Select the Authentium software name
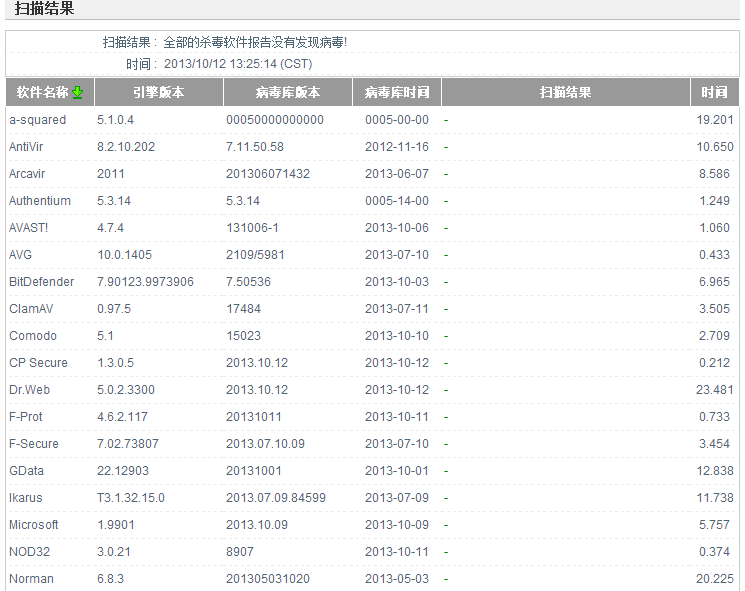Image resolution: width=745 pixels, height=591 pixels. (x=40, y=201)
